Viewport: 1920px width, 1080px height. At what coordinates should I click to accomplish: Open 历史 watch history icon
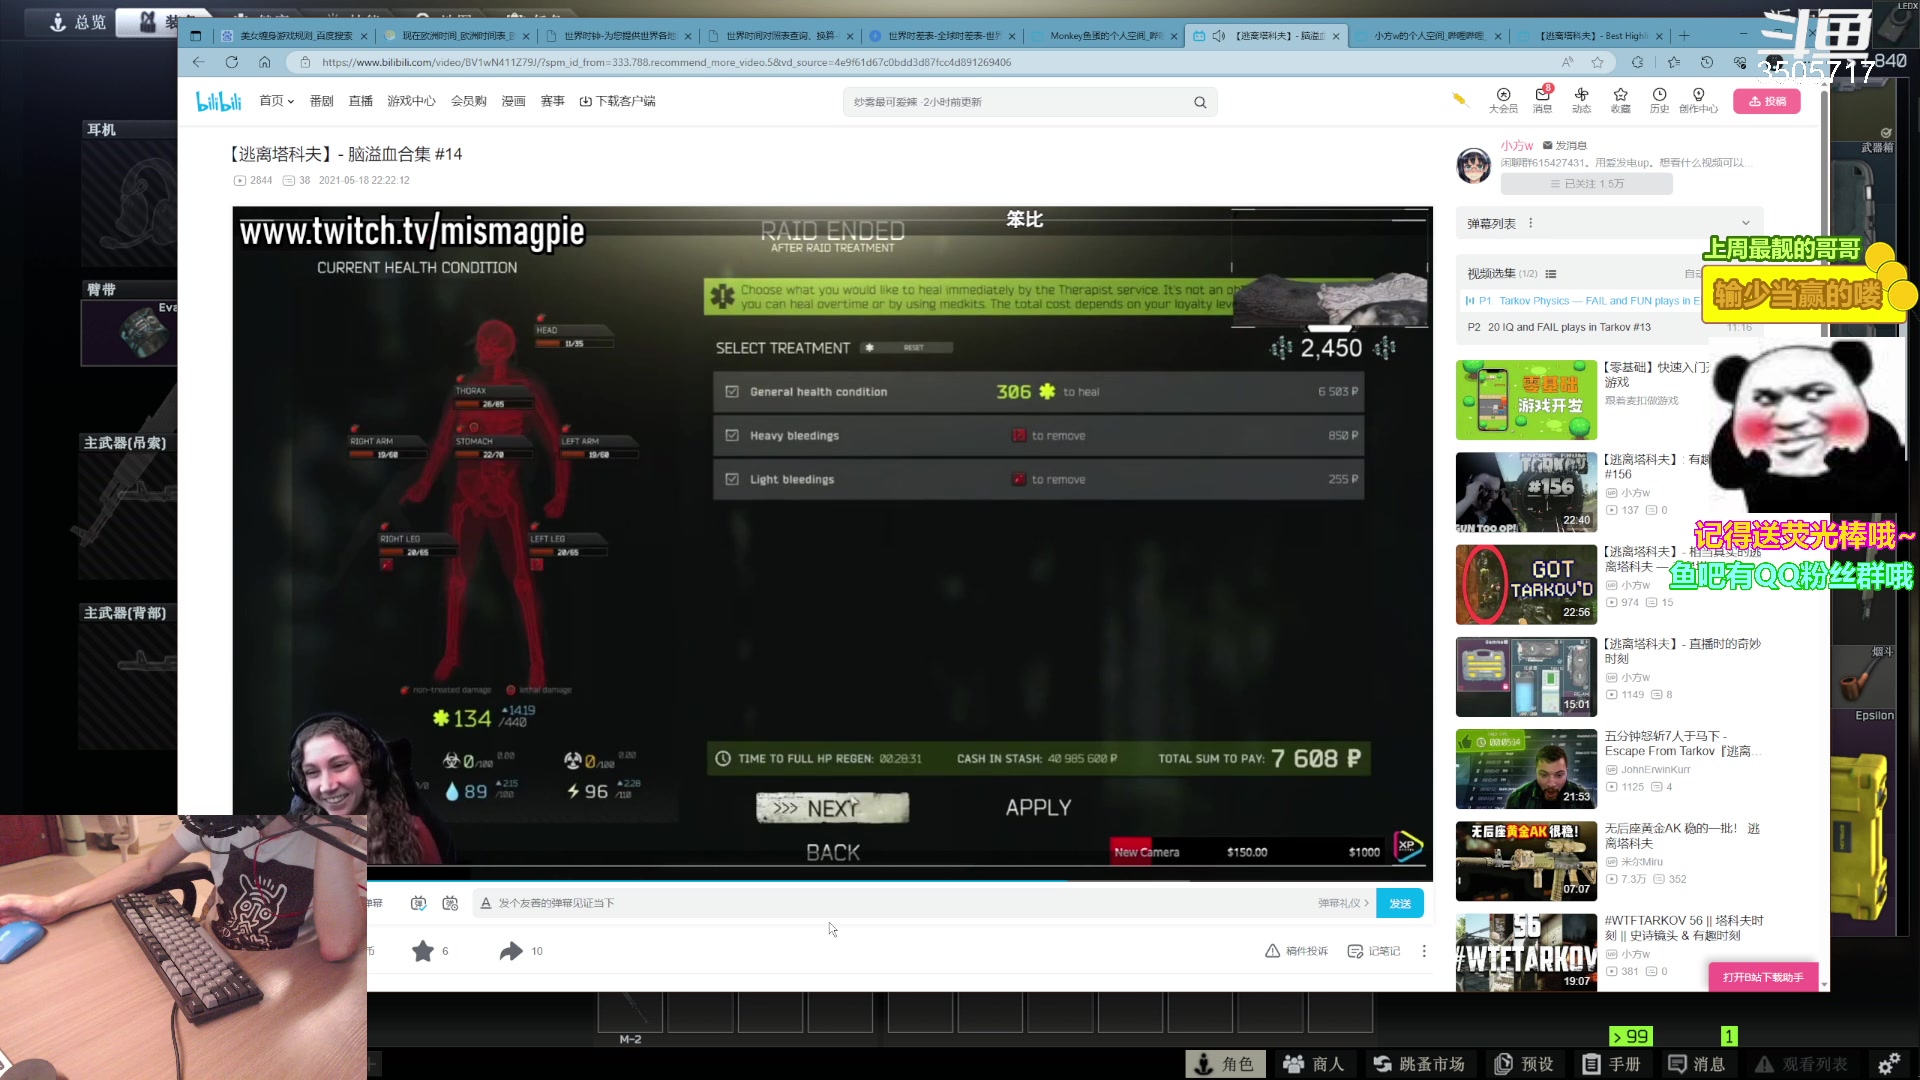pyautogui.click(x=1659, y=100)
